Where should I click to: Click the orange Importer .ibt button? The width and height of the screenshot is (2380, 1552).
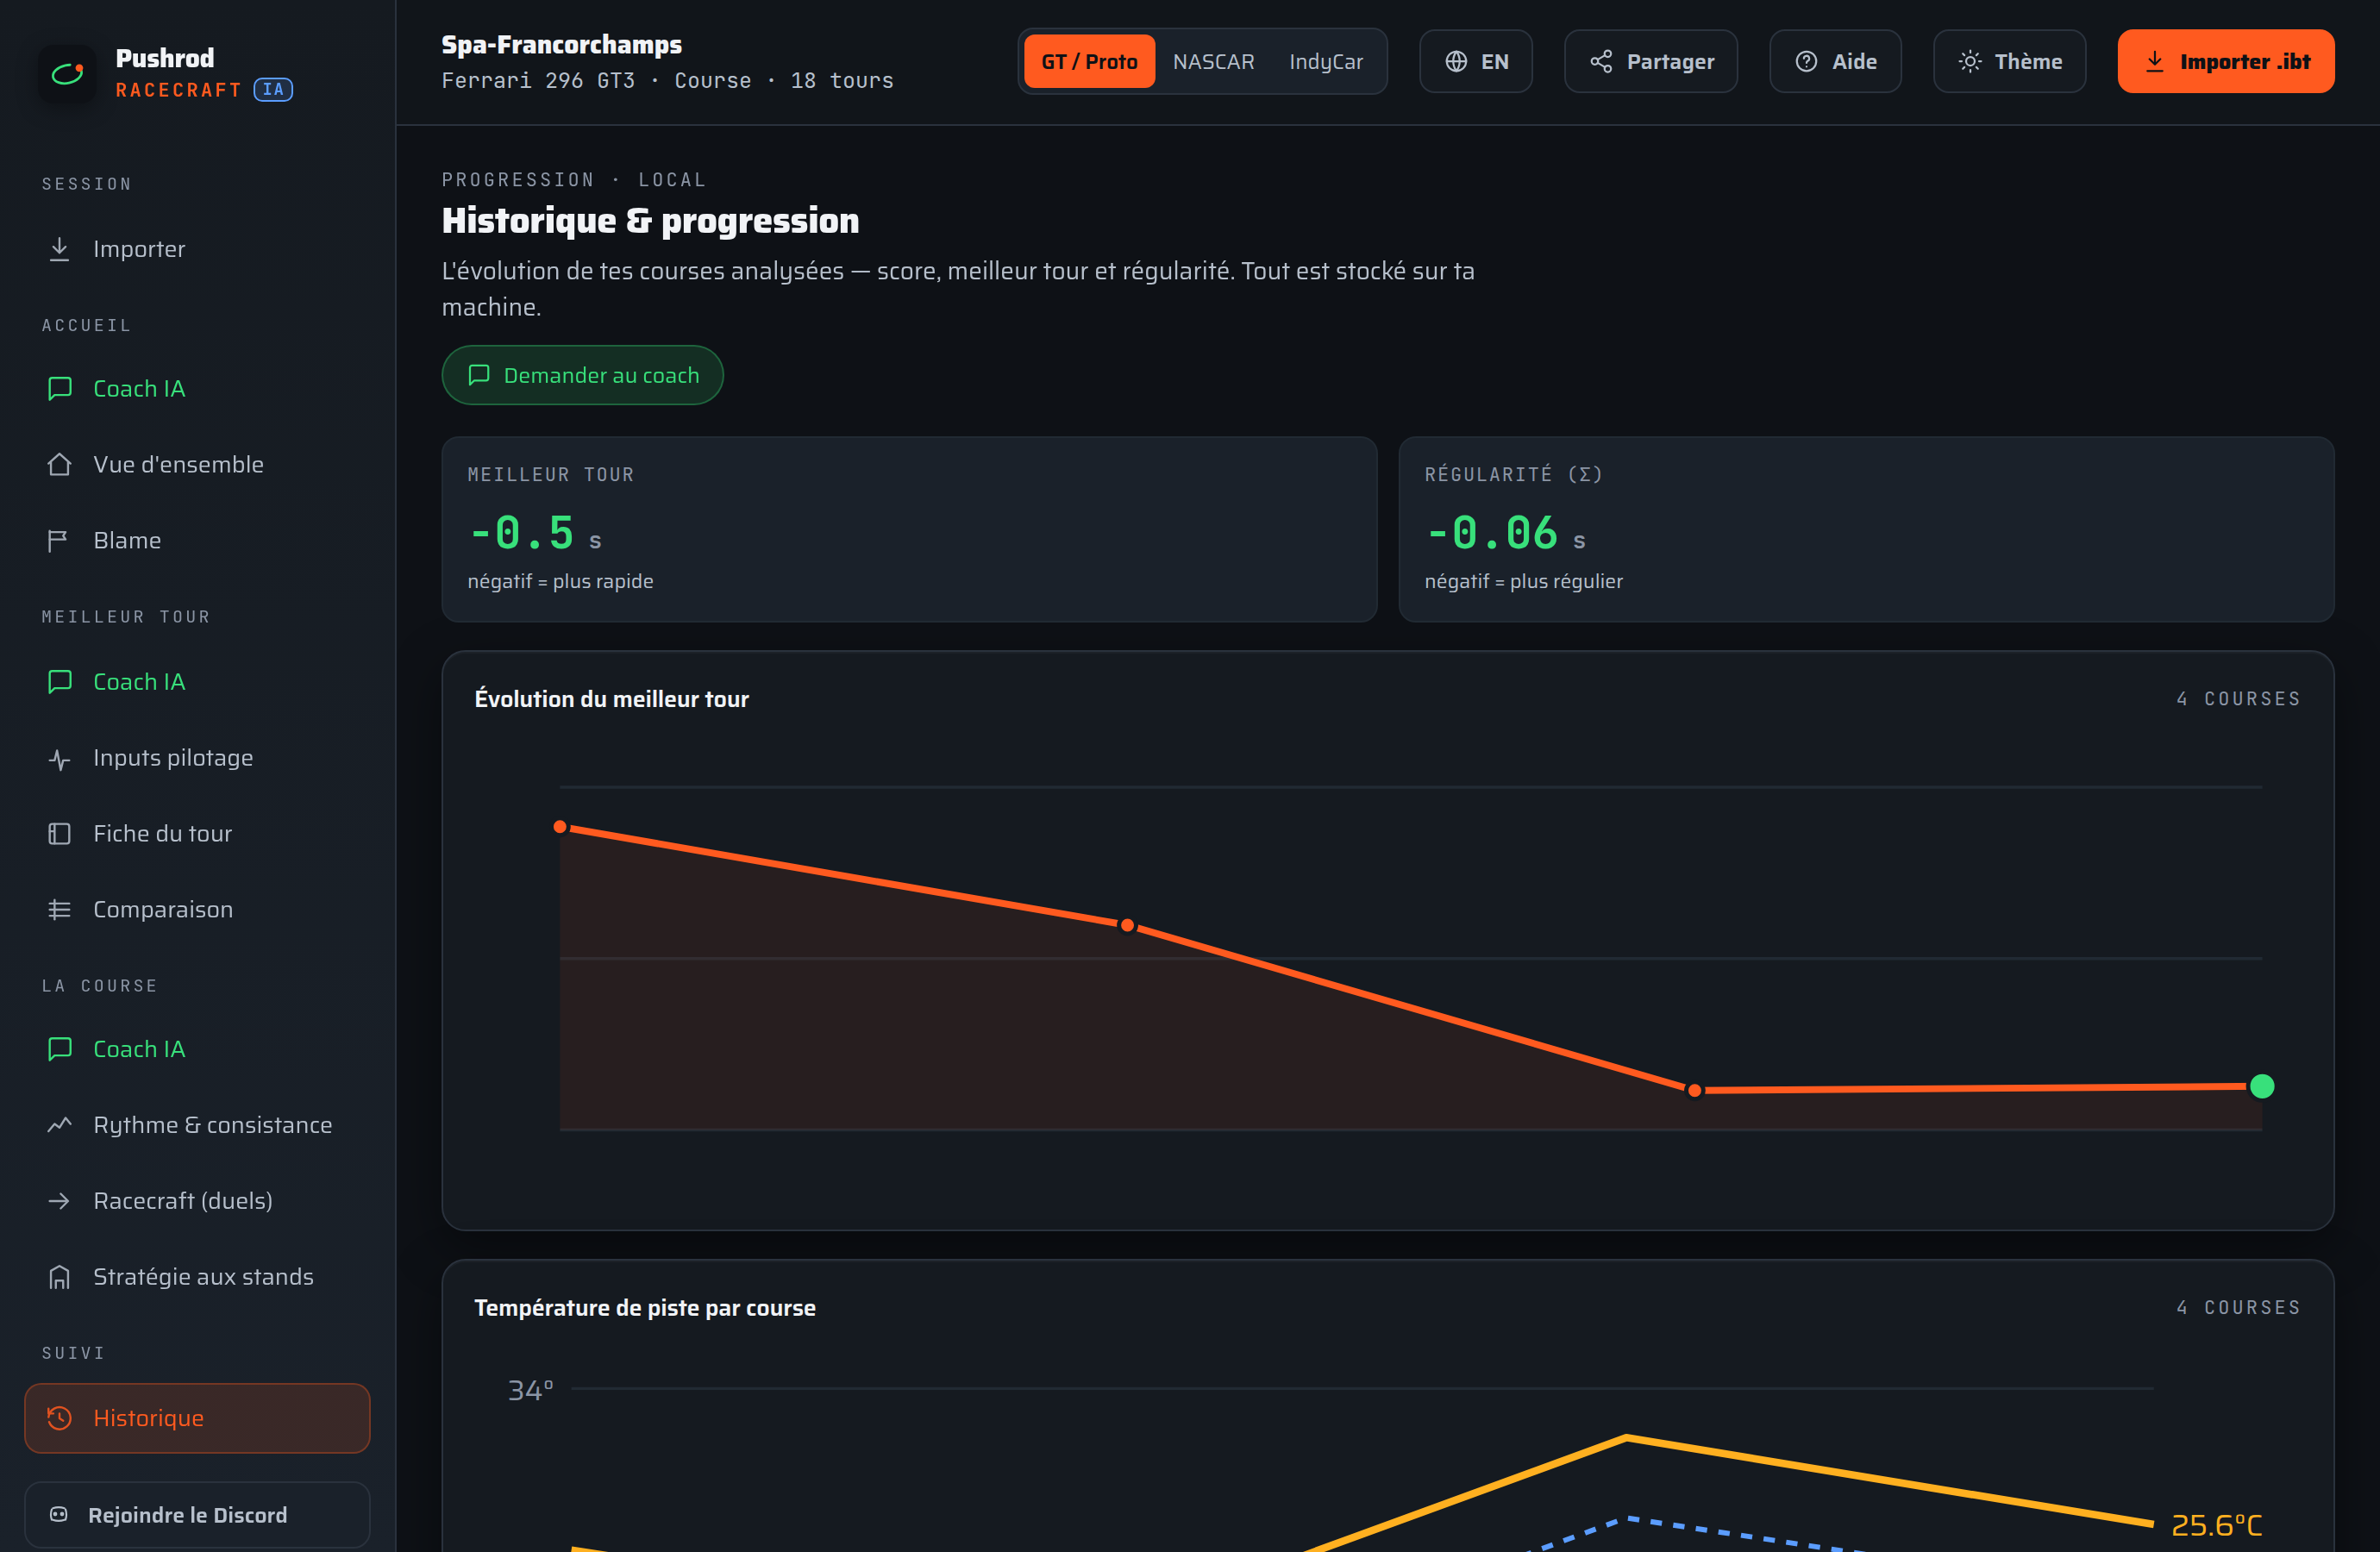coord(2226,61)
